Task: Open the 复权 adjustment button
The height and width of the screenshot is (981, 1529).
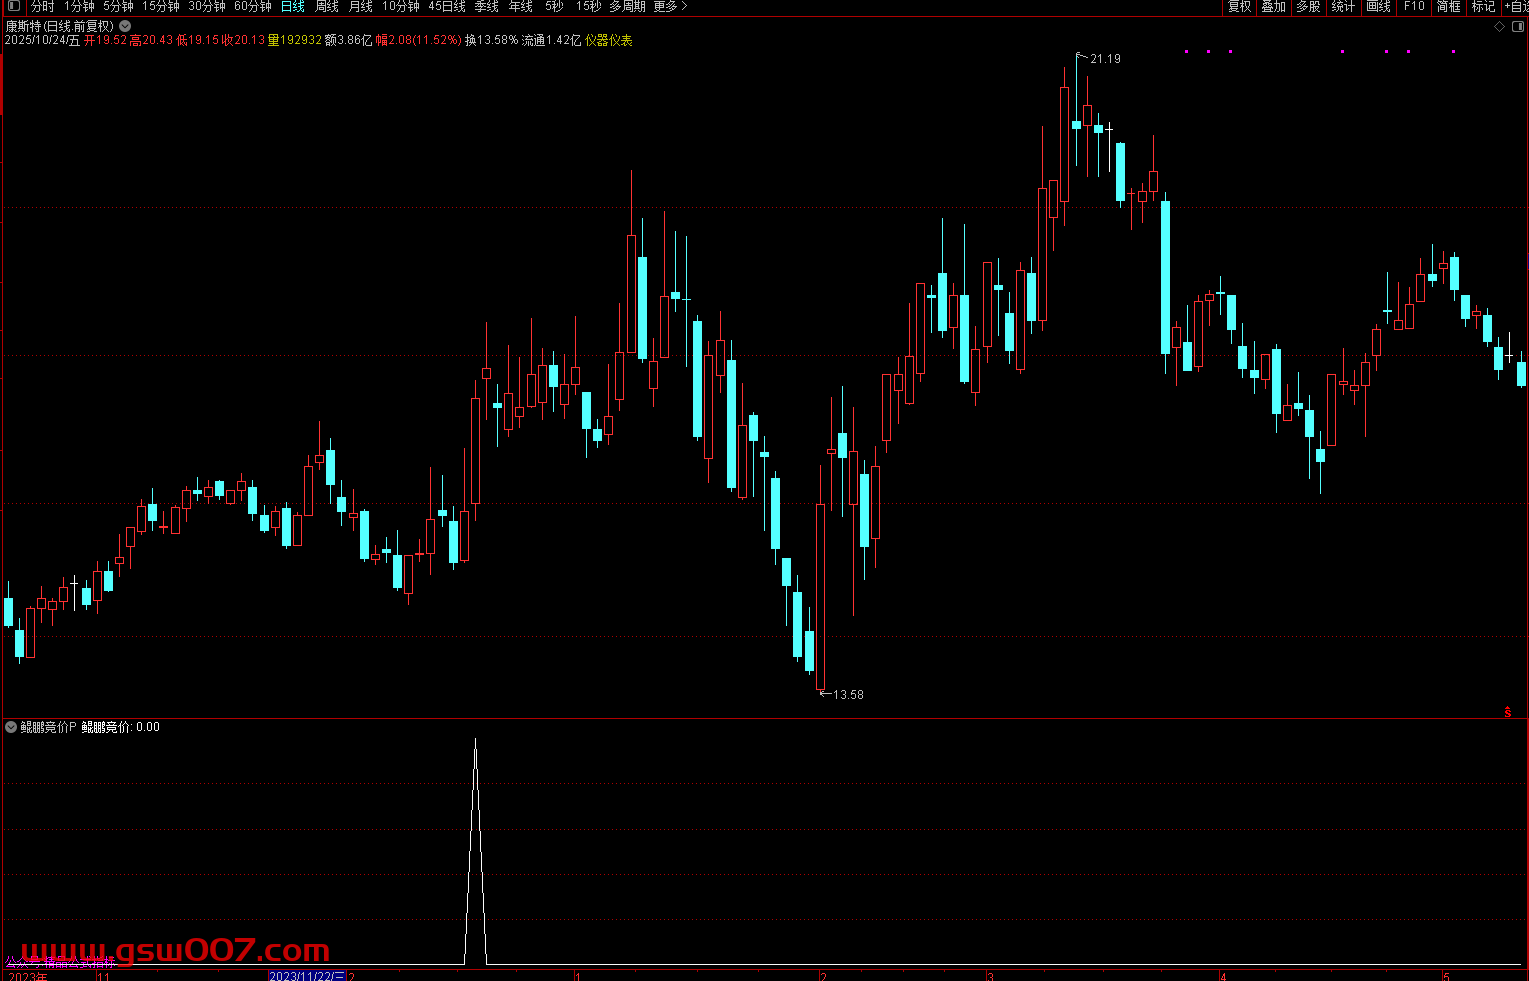Action: (x=1239, y=7)
